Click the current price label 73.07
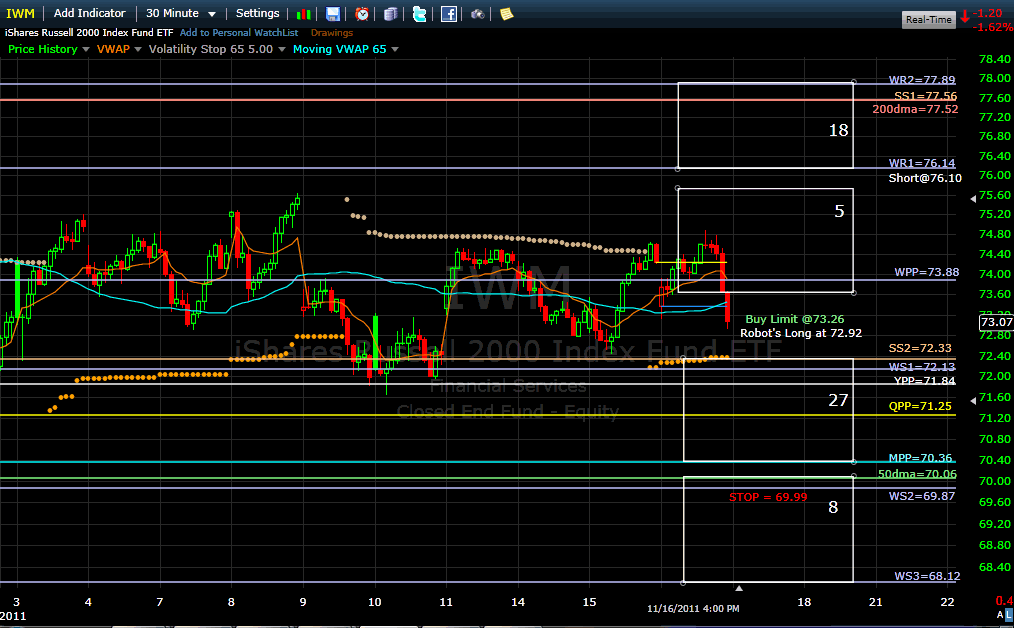The width and height of the screenshot is (1014, 628). click(996, 322)
